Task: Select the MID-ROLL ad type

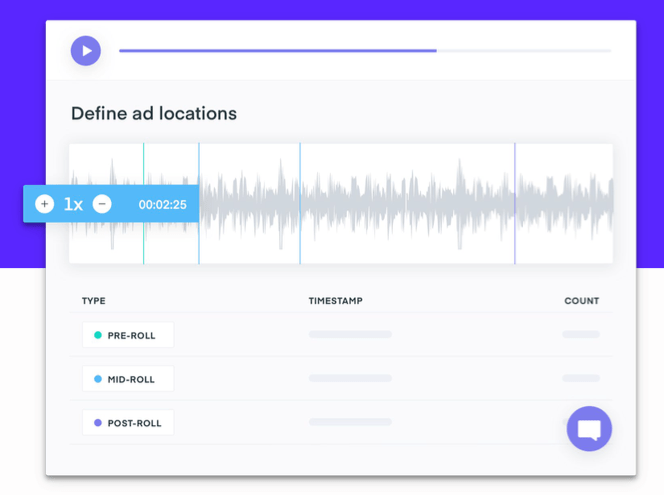Action: click(x=128, y=379)
